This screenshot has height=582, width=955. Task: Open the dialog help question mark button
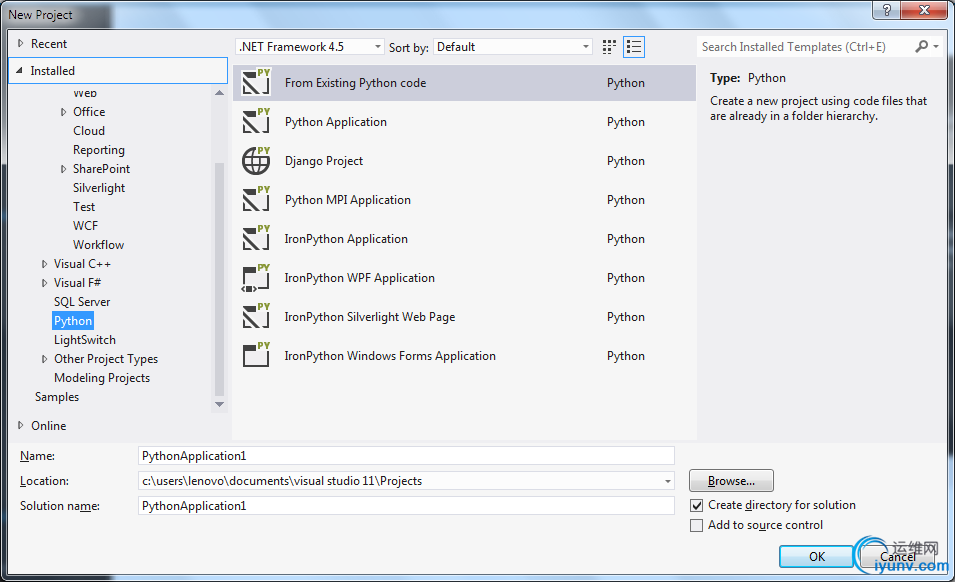[x=887, y=10]
